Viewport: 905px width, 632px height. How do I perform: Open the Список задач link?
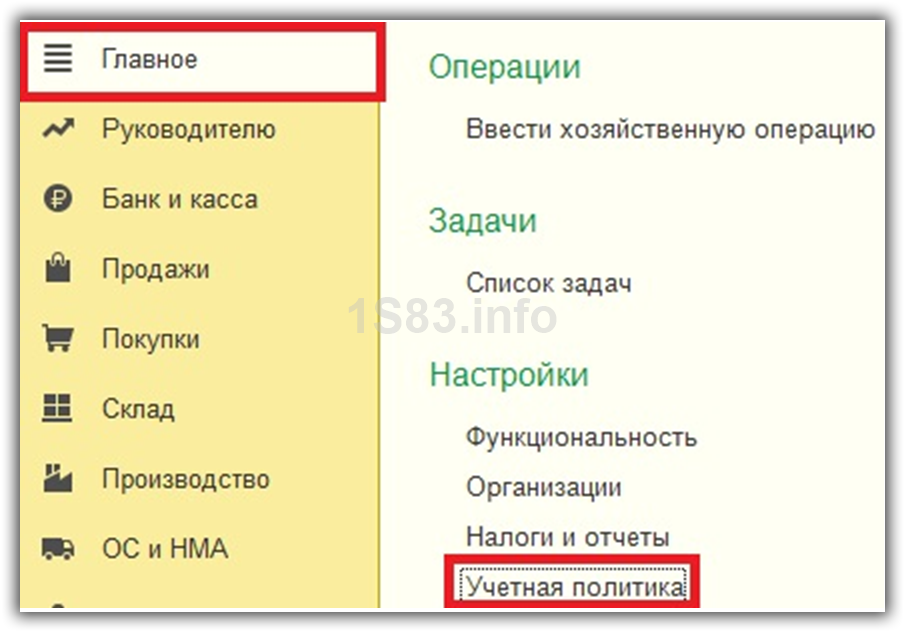point(548,283)
